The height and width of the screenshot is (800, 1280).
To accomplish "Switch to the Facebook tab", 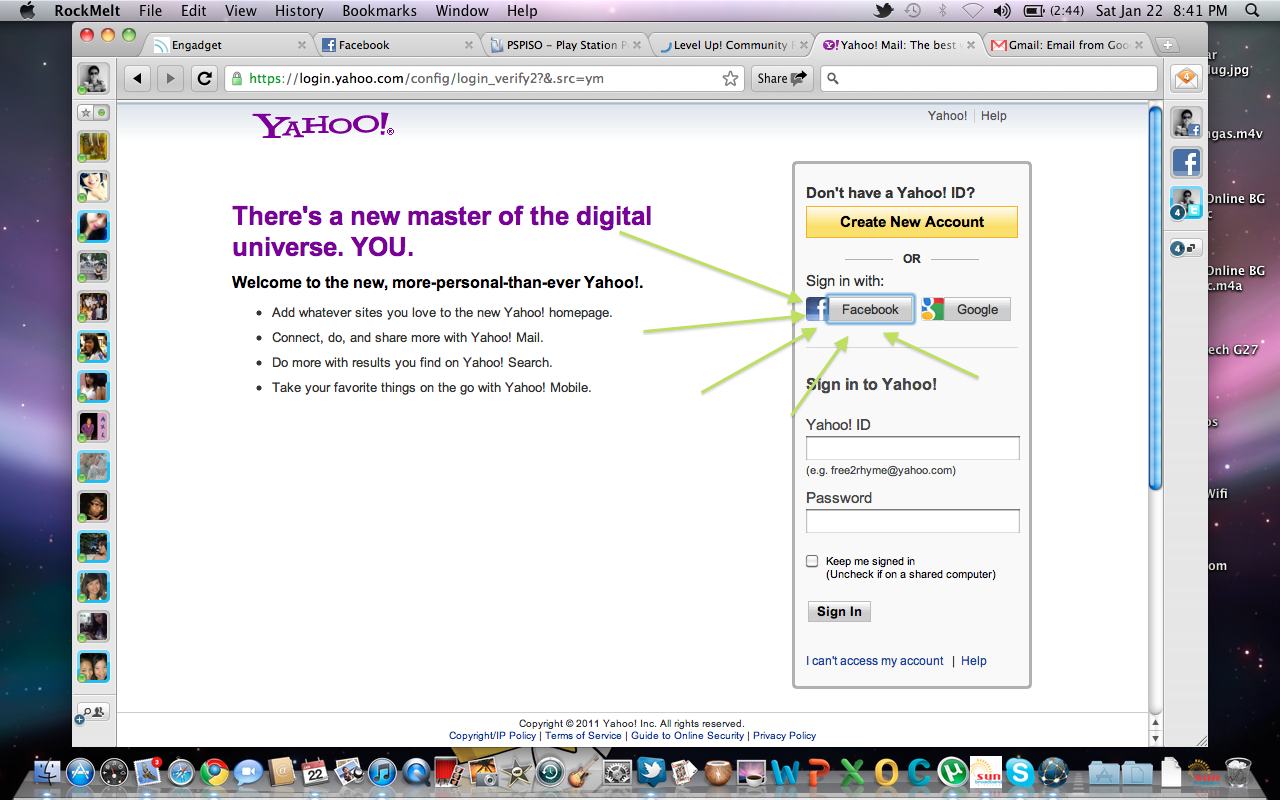I will pyautogui.click(x=397, y=45).
